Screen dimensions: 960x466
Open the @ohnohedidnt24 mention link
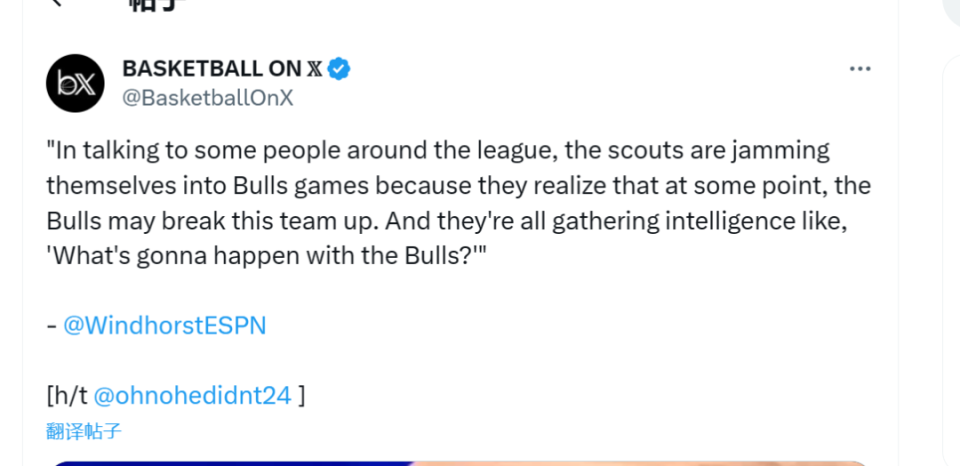click(x=192, y=396)
